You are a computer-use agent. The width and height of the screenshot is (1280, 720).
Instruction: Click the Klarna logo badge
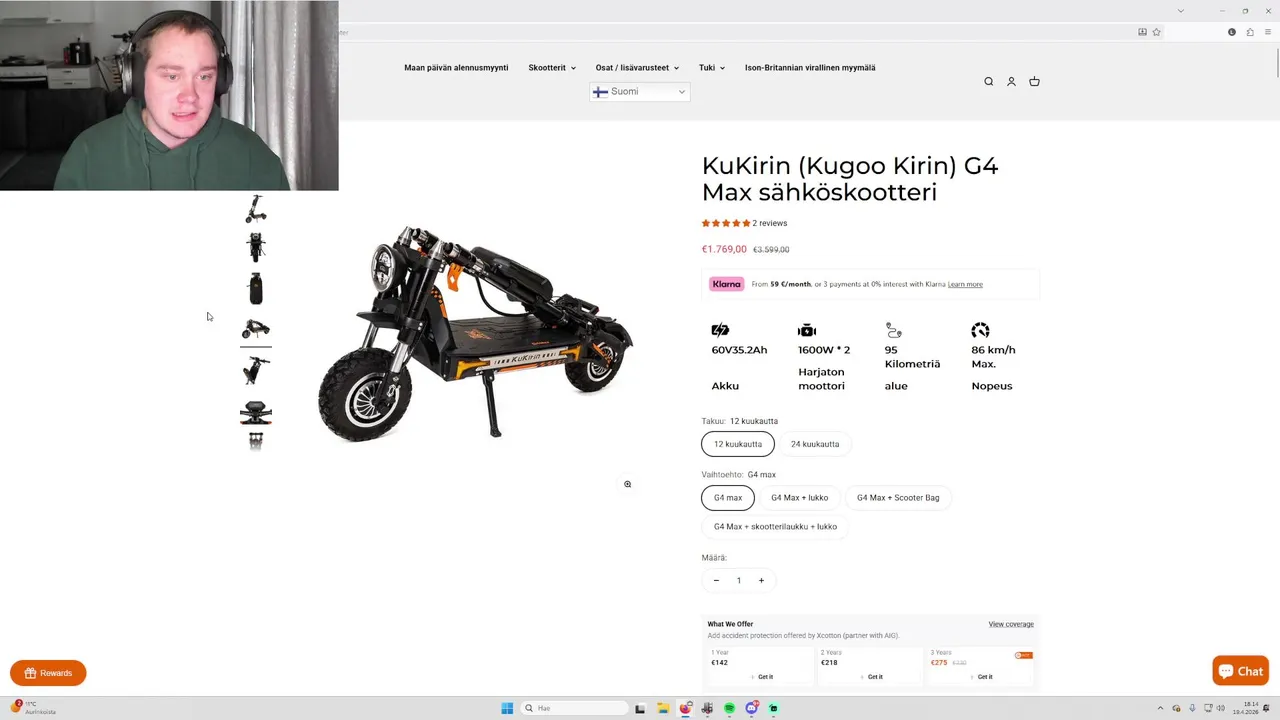[727, 284]
